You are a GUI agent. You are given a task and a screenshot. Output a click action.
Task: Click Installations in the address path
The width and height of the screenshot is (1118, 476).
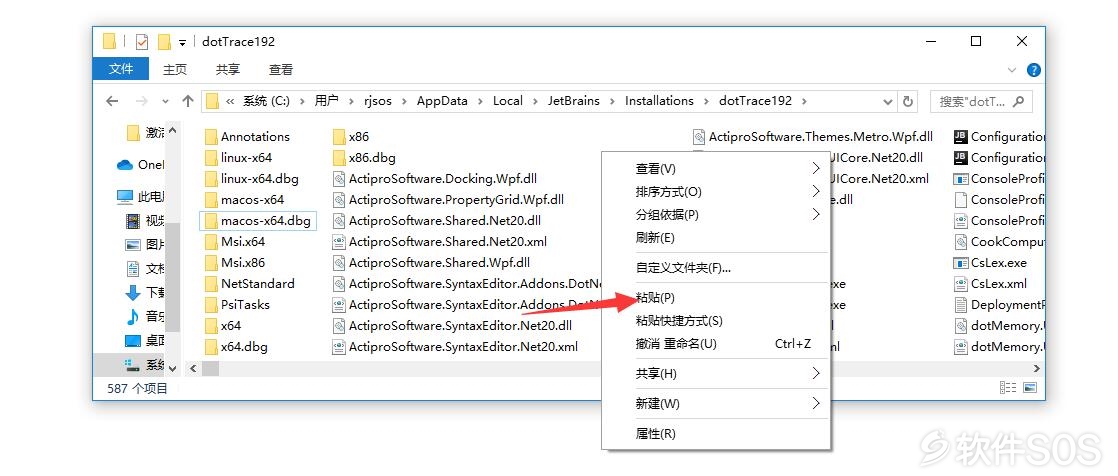coord(660,101)
